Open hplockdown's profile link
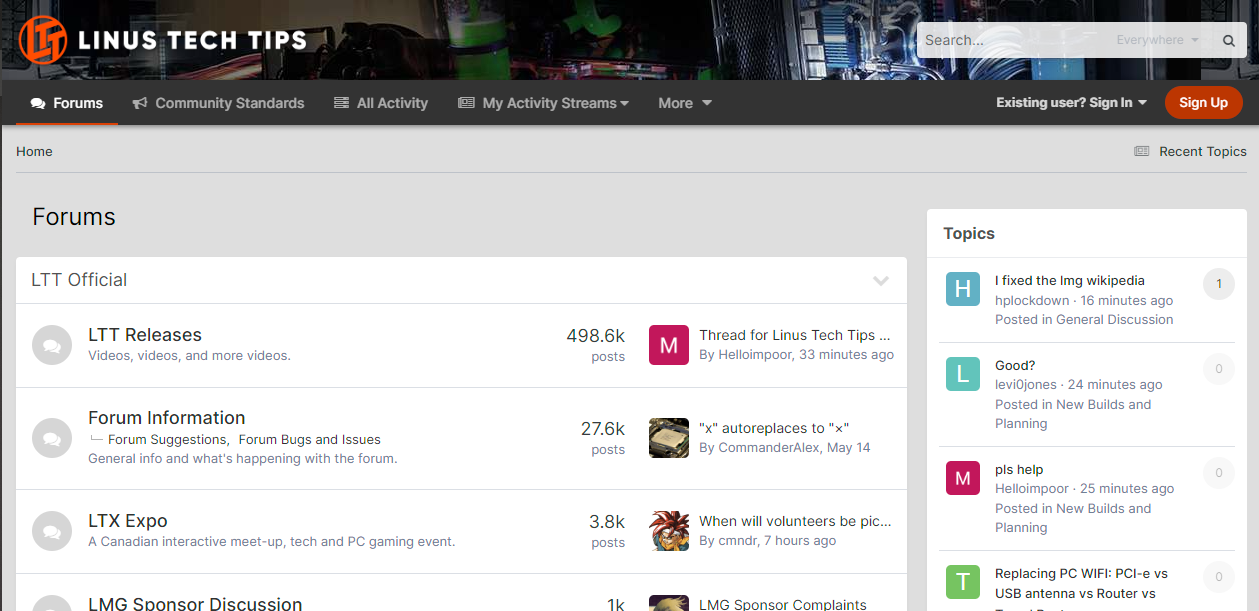Viewport: 1259px width, 611px height. click(x=1033, y=301)
